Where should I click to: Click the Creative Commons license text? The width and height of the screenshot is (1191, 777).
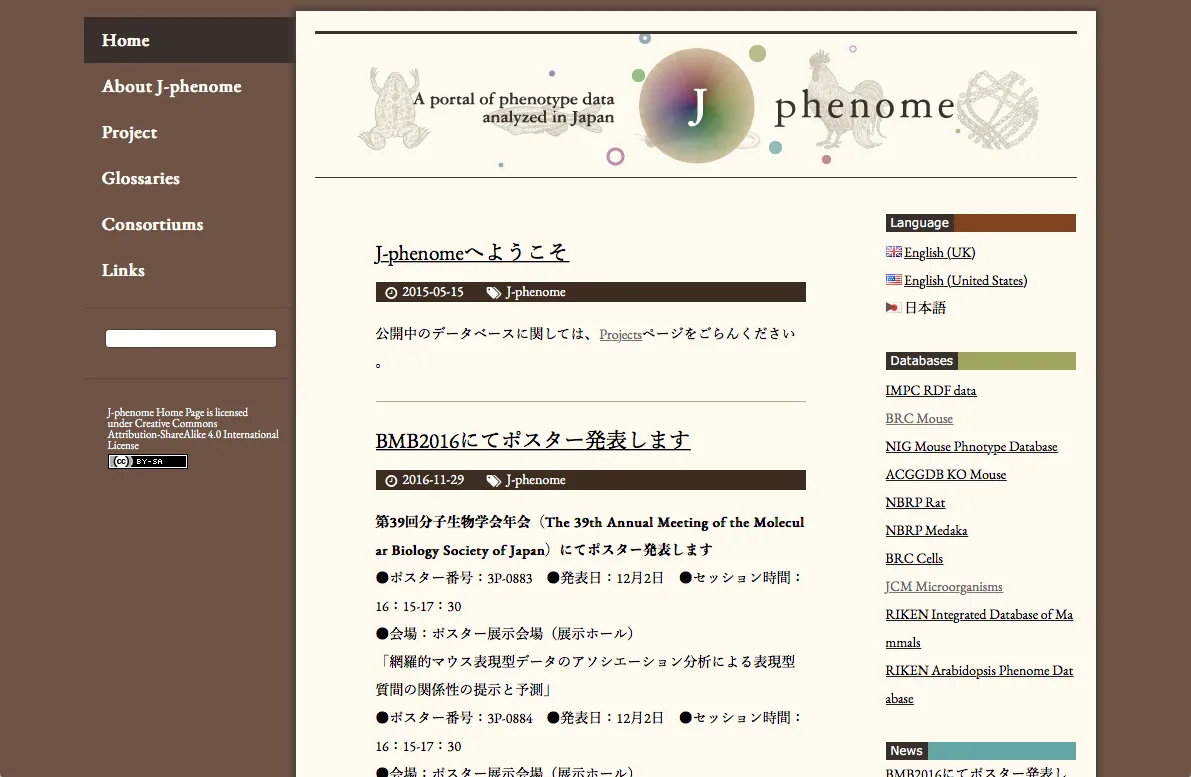coord(193,428)
